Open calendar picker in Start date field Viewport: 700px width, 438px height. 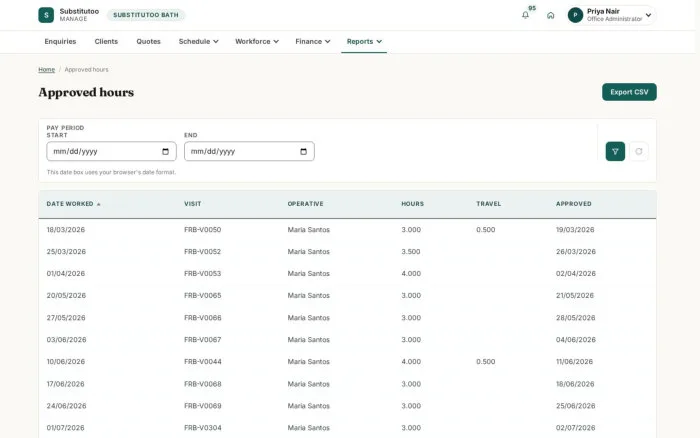(x=166, y=151)
